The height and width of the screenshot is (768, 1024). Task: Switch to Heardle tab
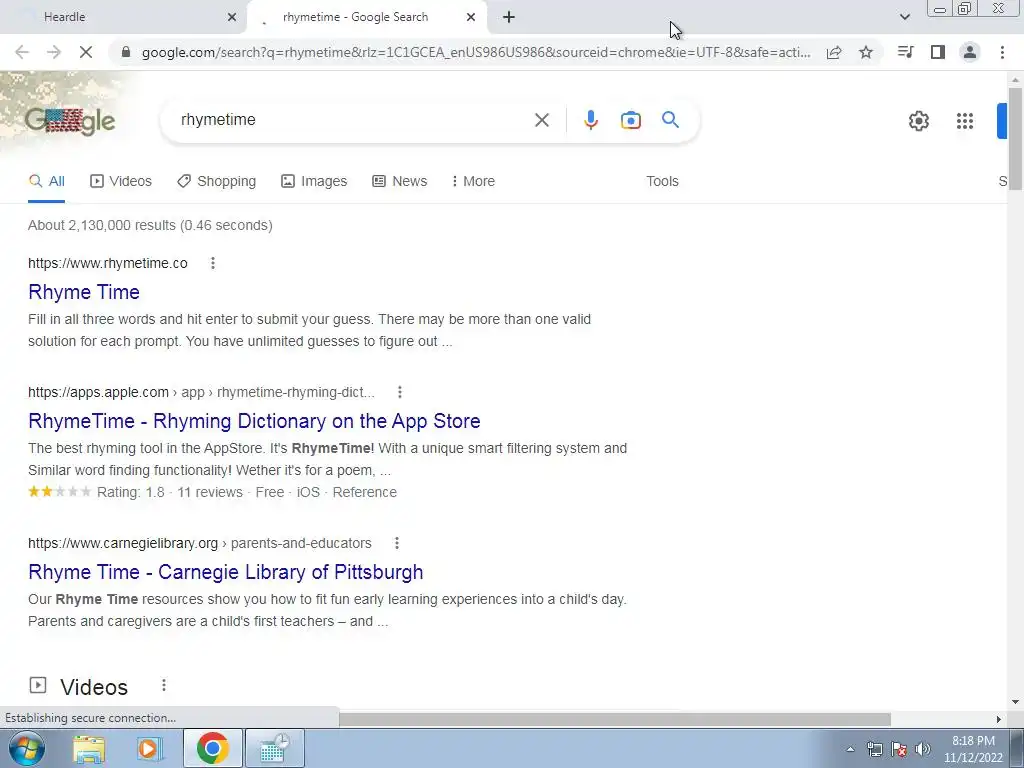pyautogui.click(x=124, y=17)
